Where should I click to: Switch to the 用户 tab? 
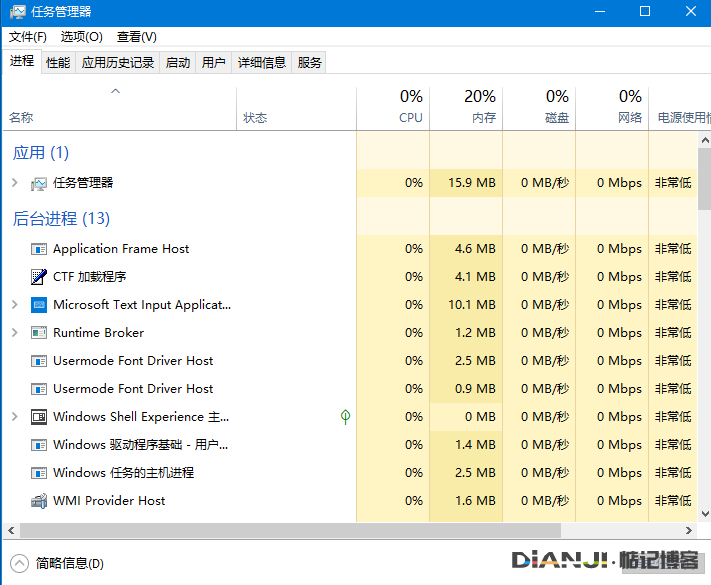click(214, 63)
